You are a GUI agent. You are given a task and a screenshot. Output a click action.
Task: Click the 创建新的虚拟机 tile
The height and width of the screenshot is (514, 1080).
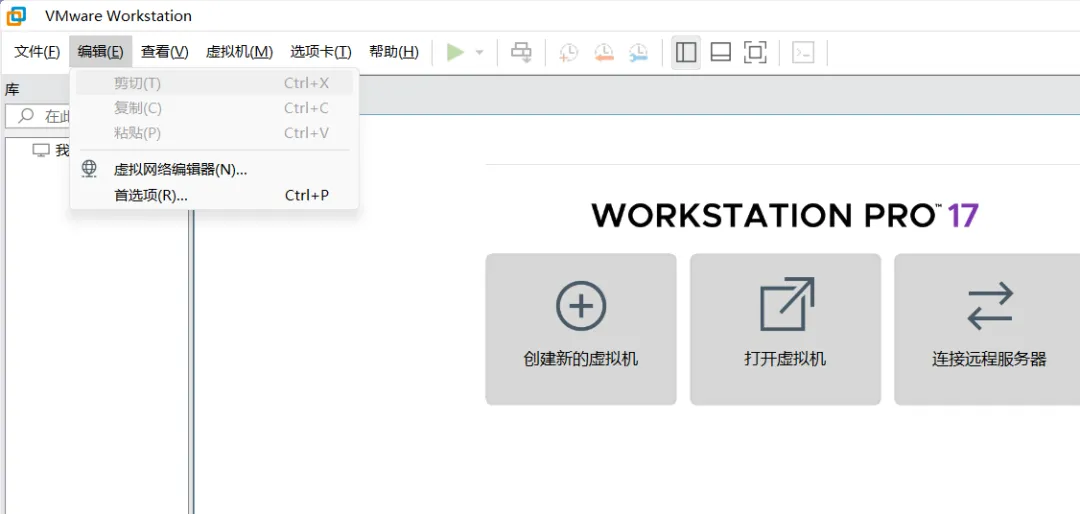(x=581, y=329)
